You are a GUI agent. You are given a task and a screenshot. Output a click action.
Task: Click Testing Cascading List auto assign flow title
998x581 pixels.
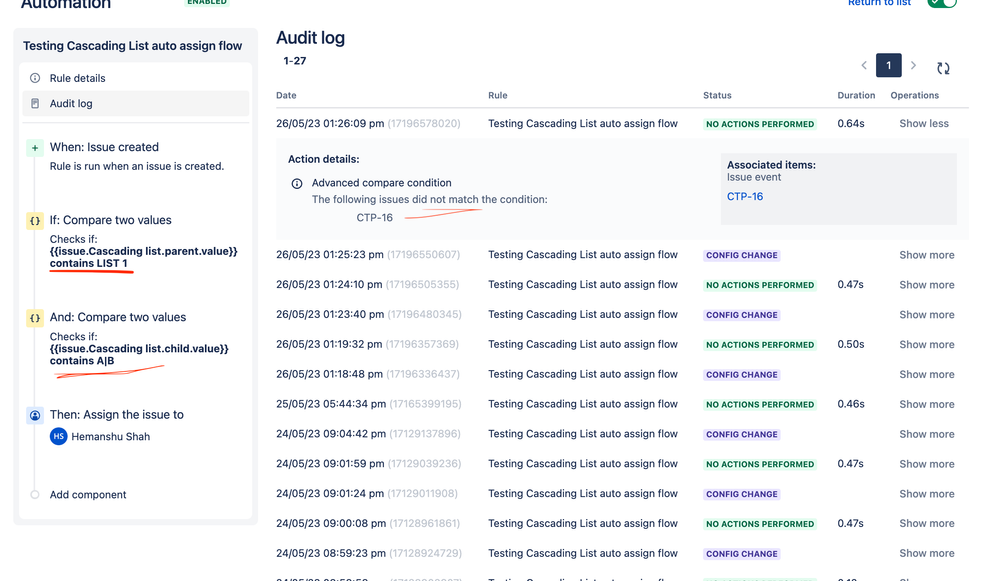coord(132,46)
